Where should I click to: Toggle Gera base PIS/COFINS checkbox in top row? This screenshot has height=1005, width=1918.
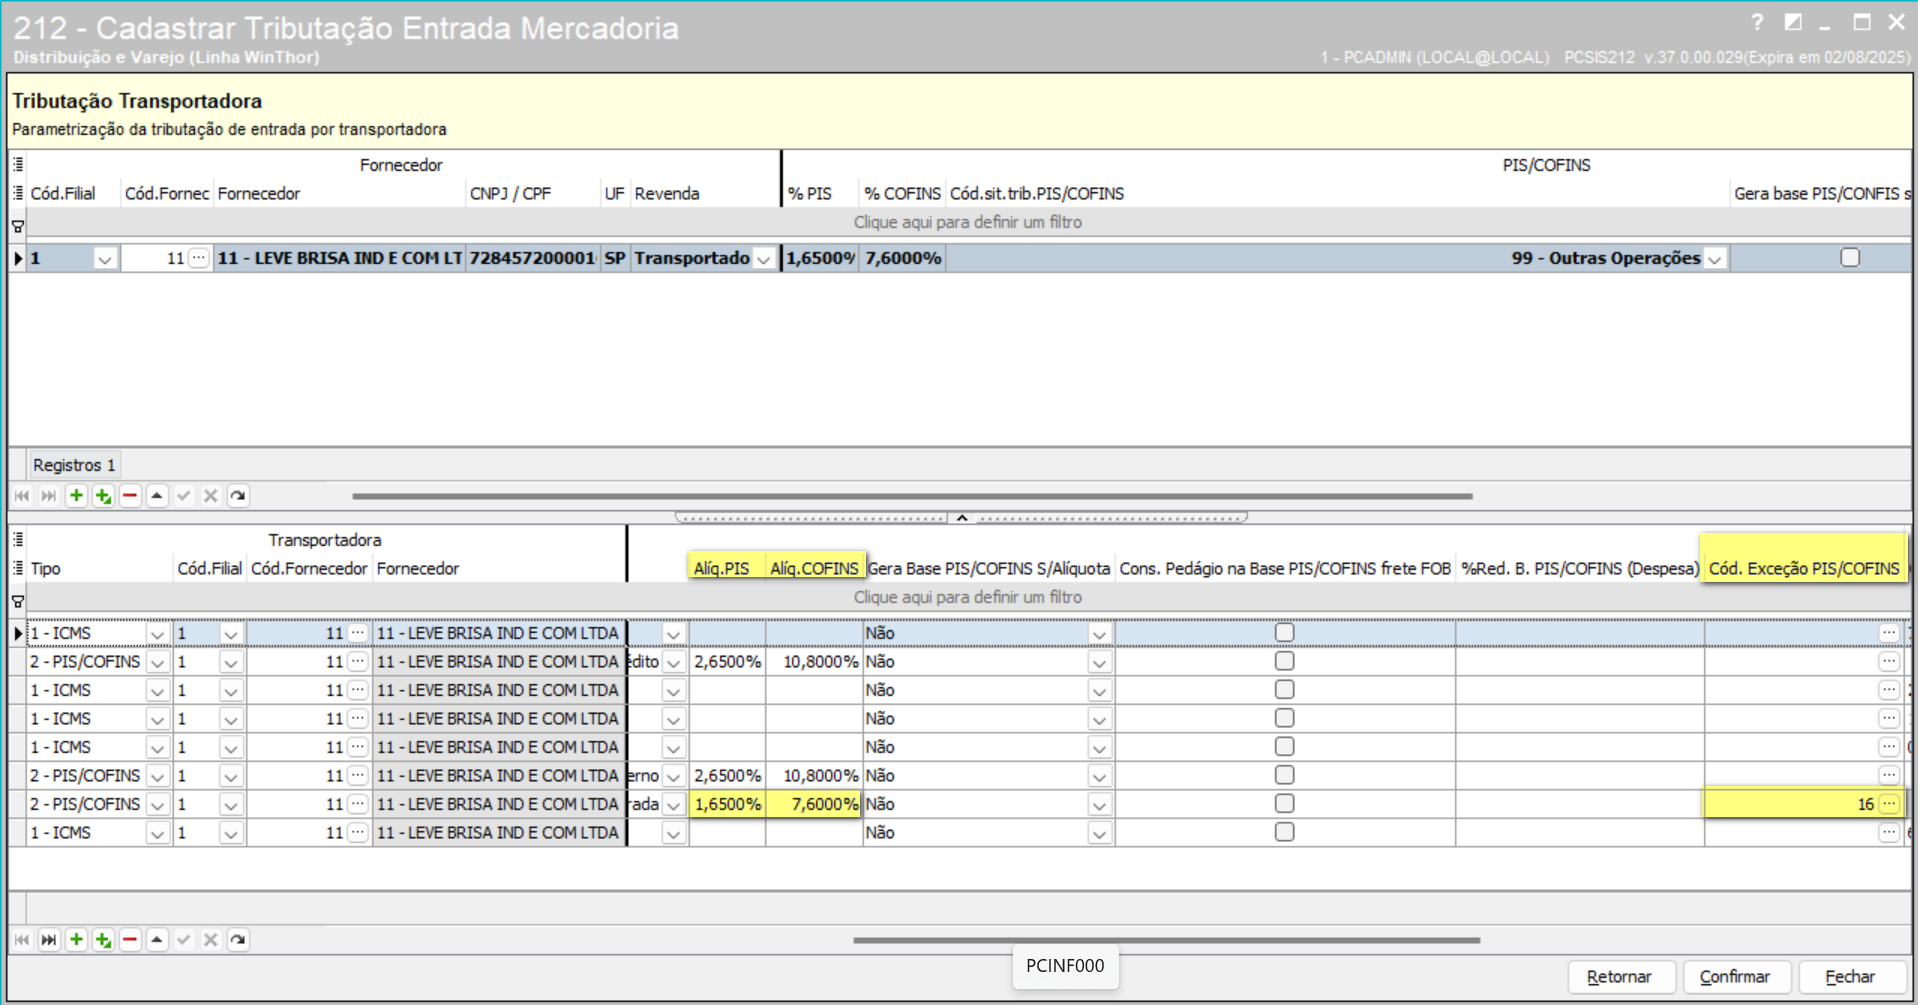click(x=1850, y=258)
